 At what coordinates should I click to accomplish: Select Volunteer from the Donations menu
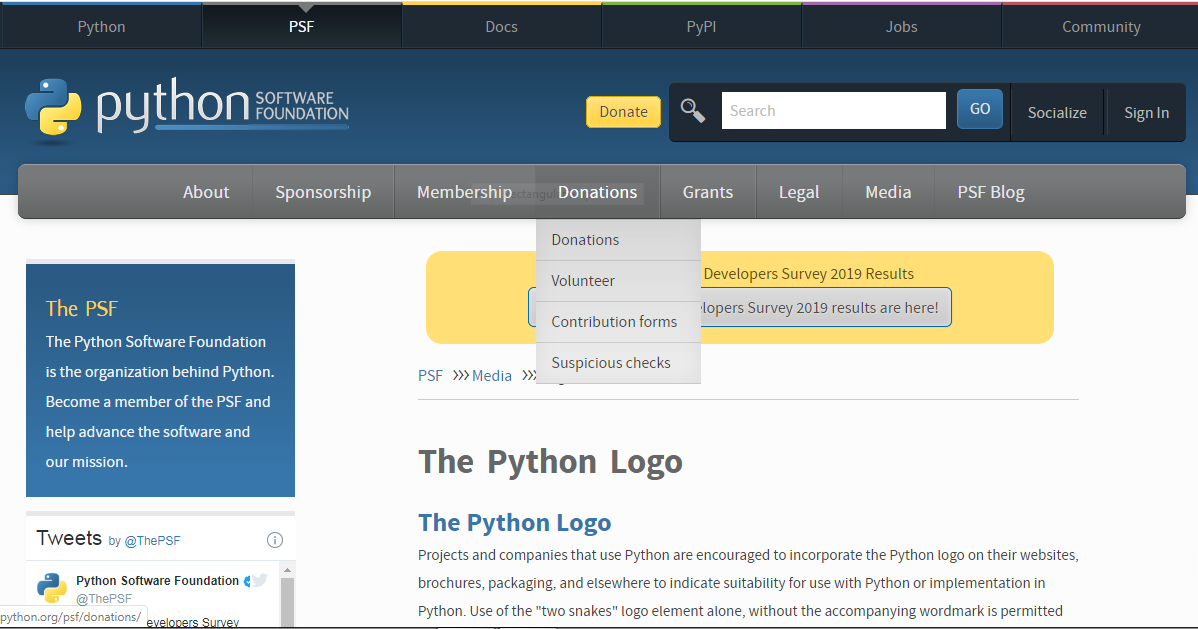point(582,280)
